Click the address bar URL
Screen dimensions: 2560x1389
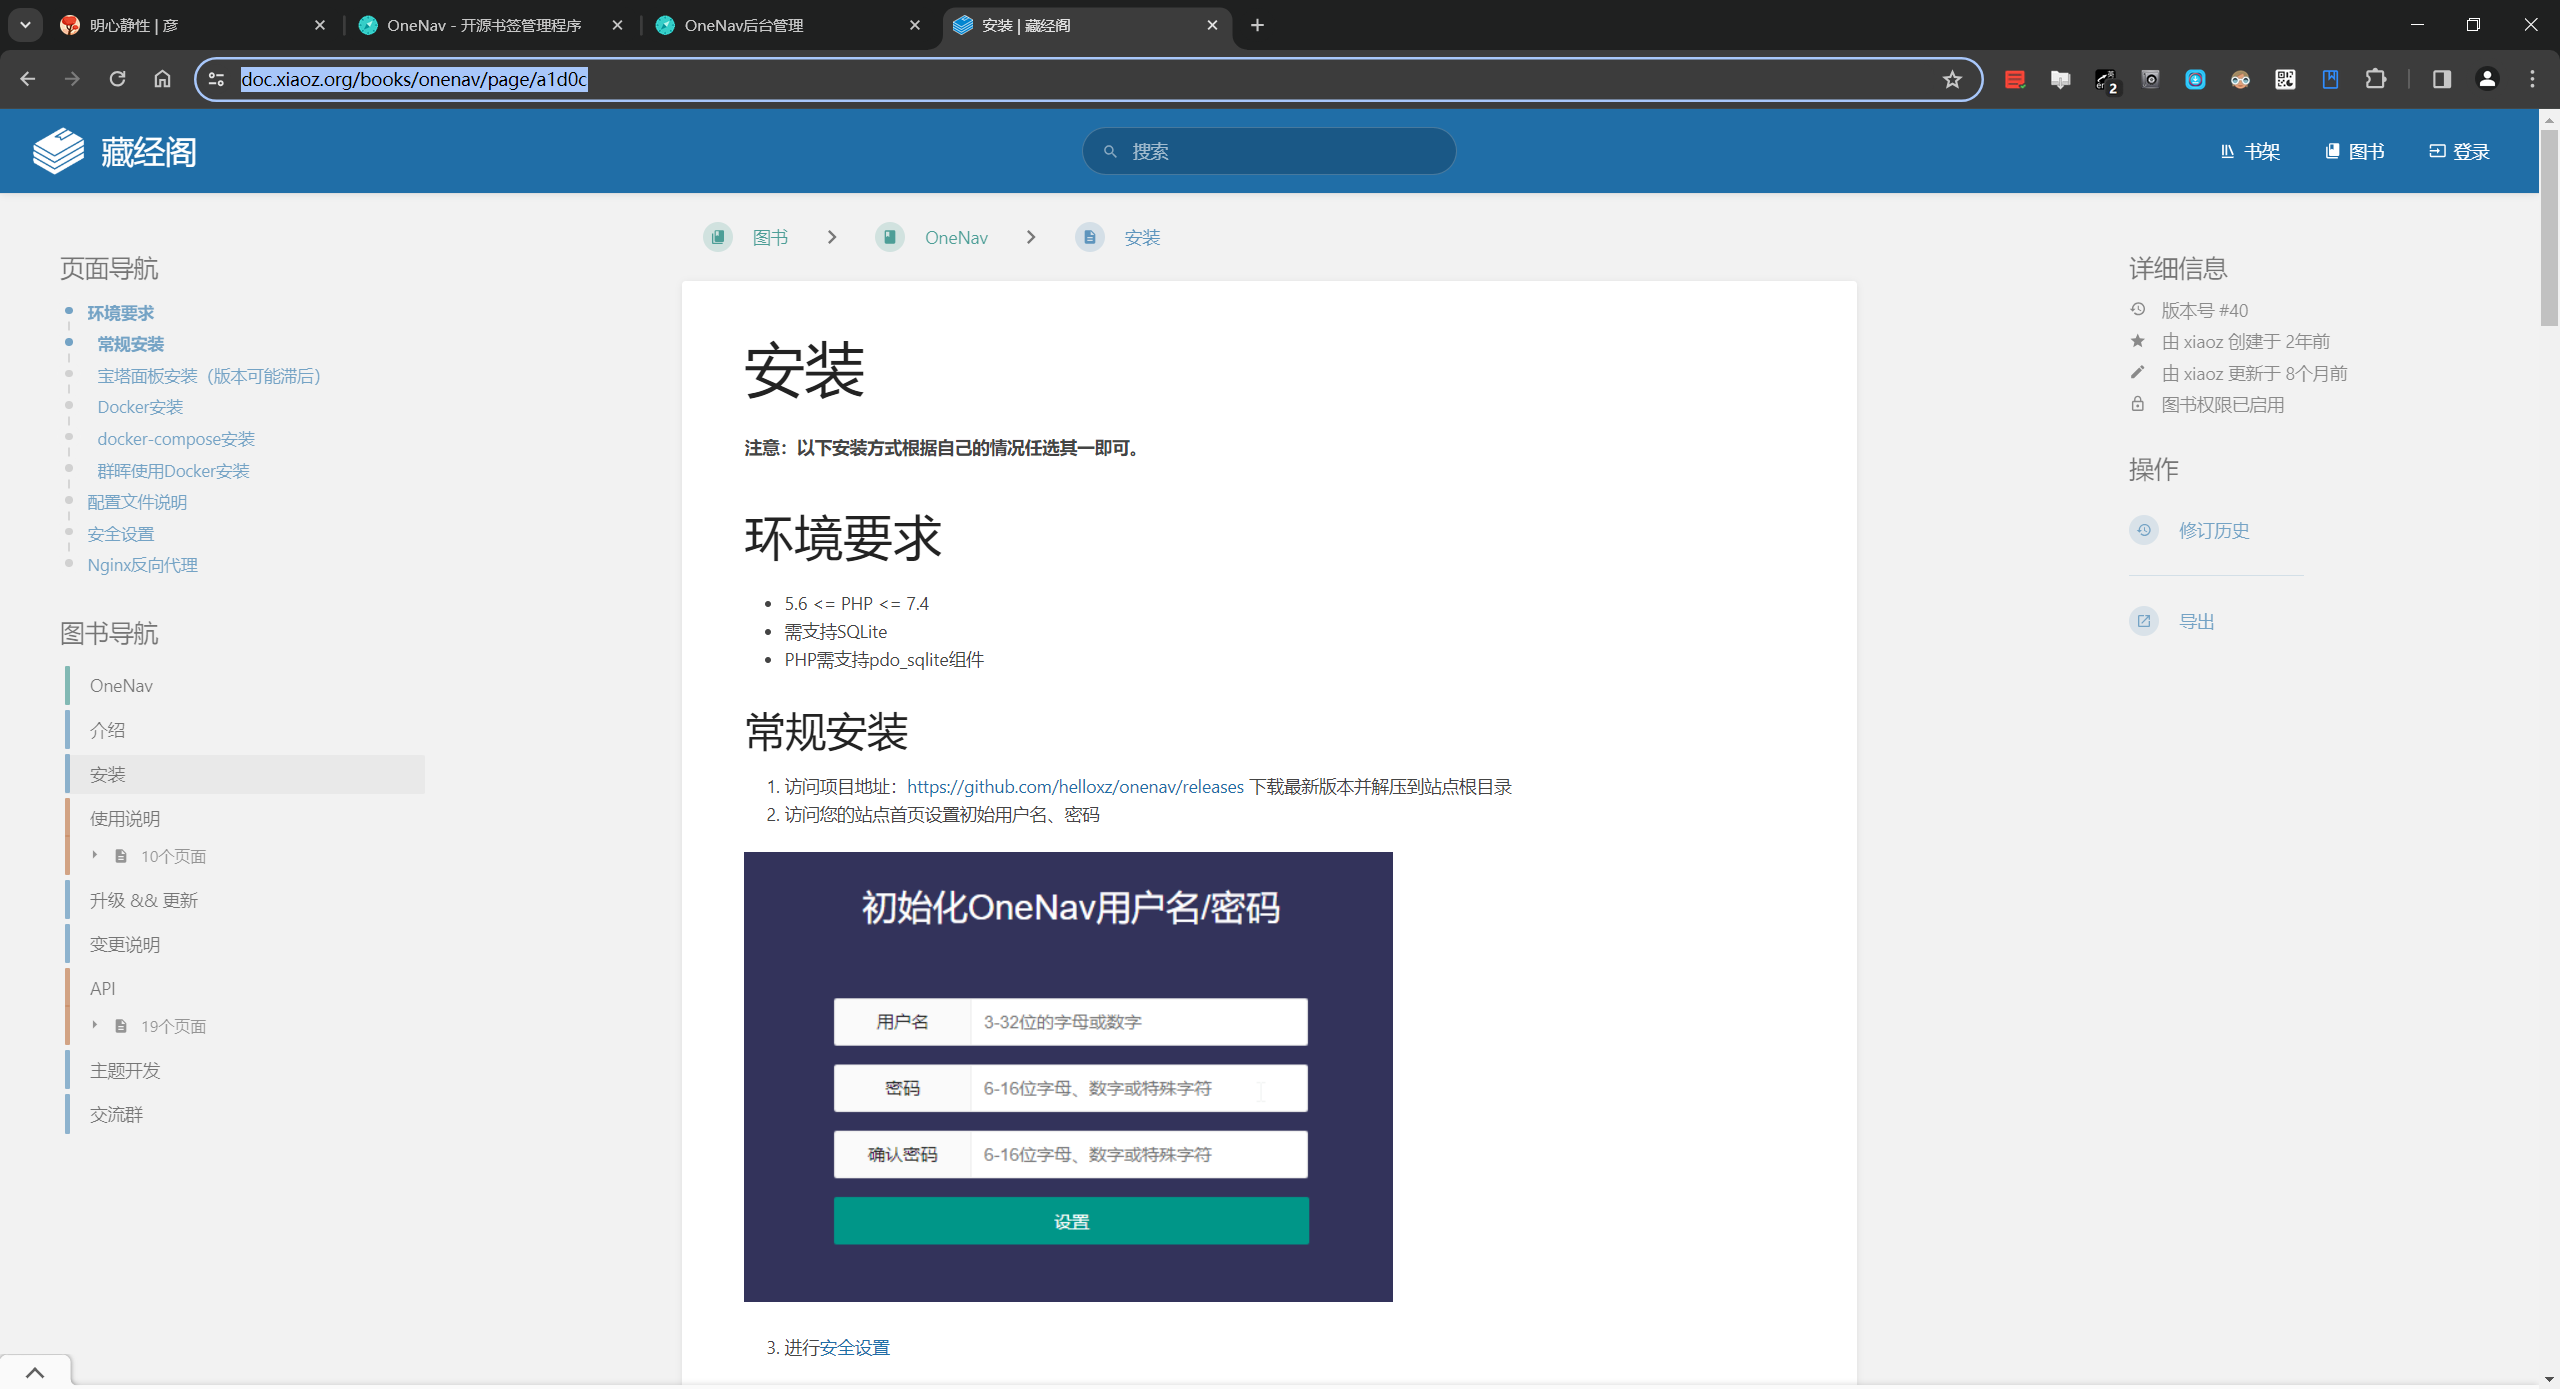[414, 79]
